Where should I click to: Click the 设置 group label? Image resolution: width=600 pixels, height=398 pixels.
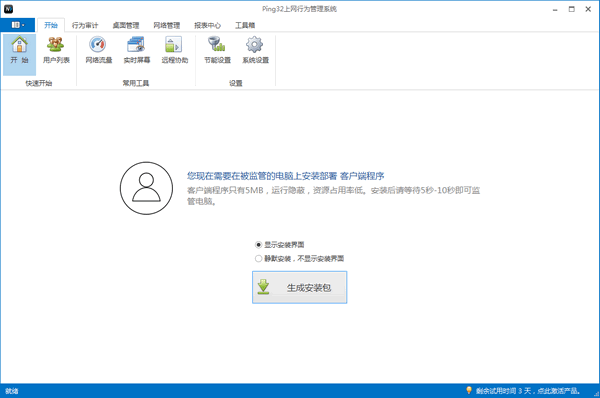click(x=236, y=83)
